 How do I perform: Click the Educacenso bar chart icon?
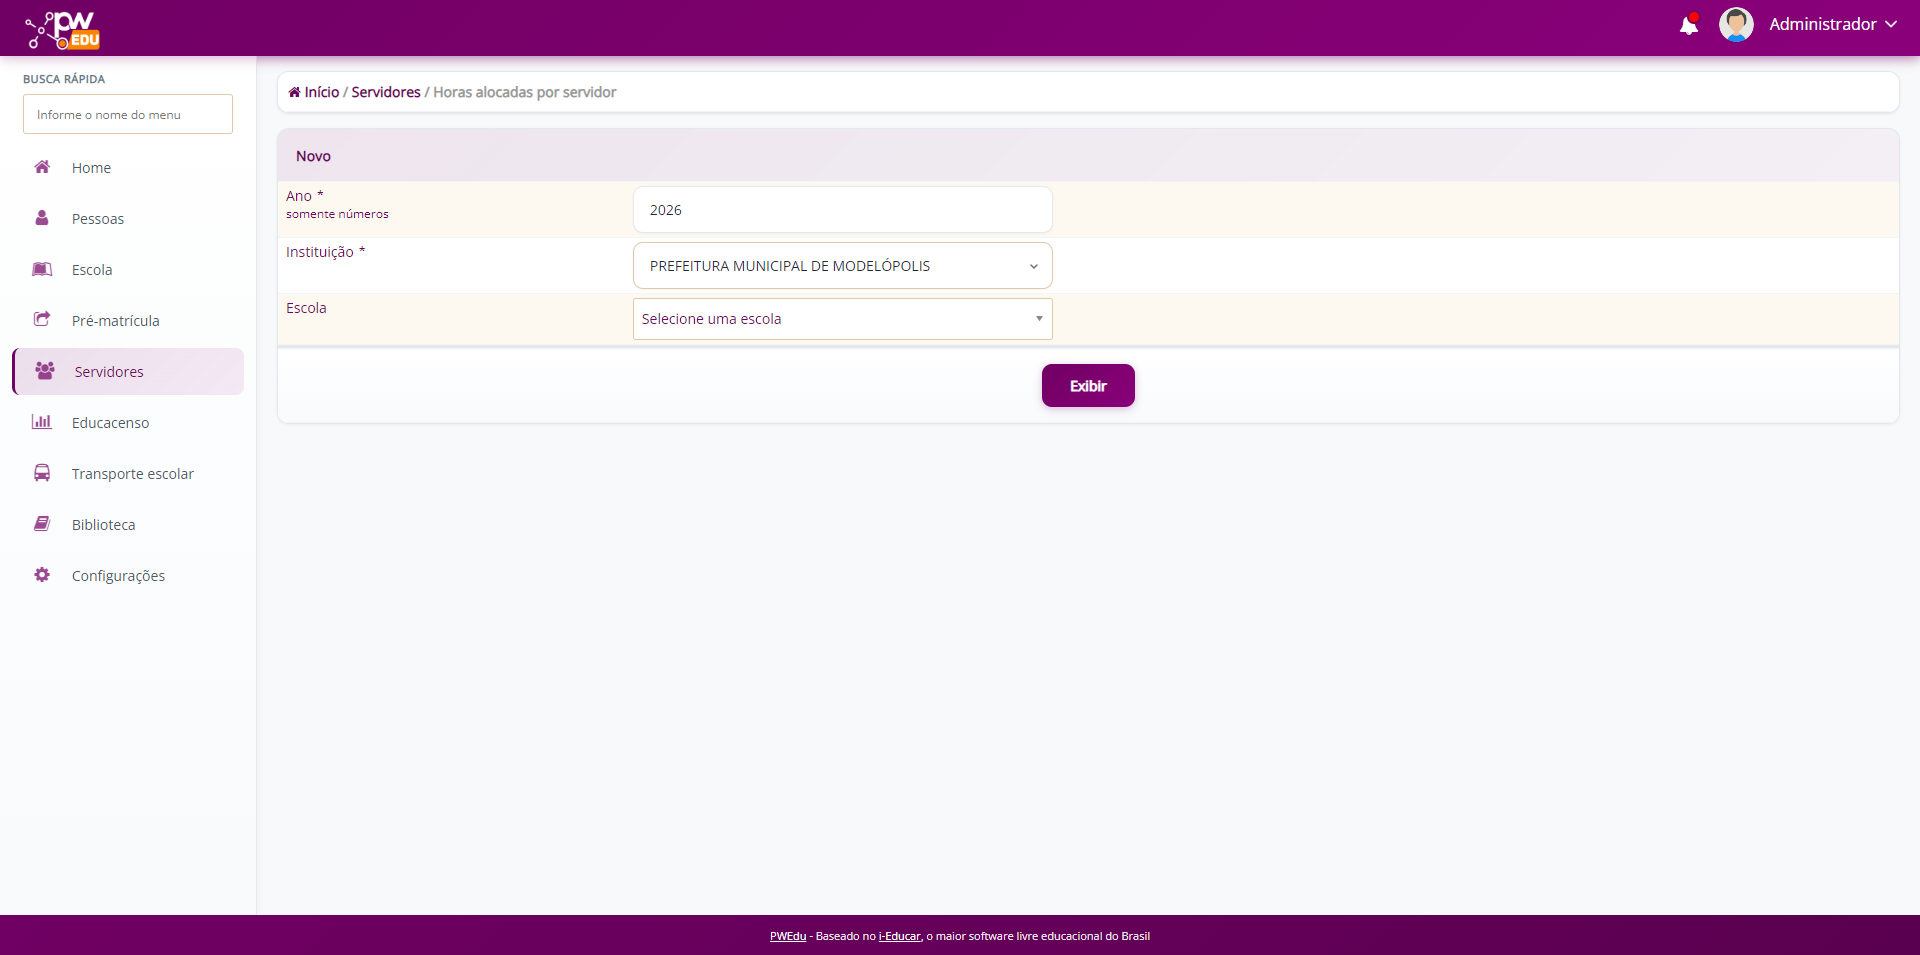click(42, 422)
